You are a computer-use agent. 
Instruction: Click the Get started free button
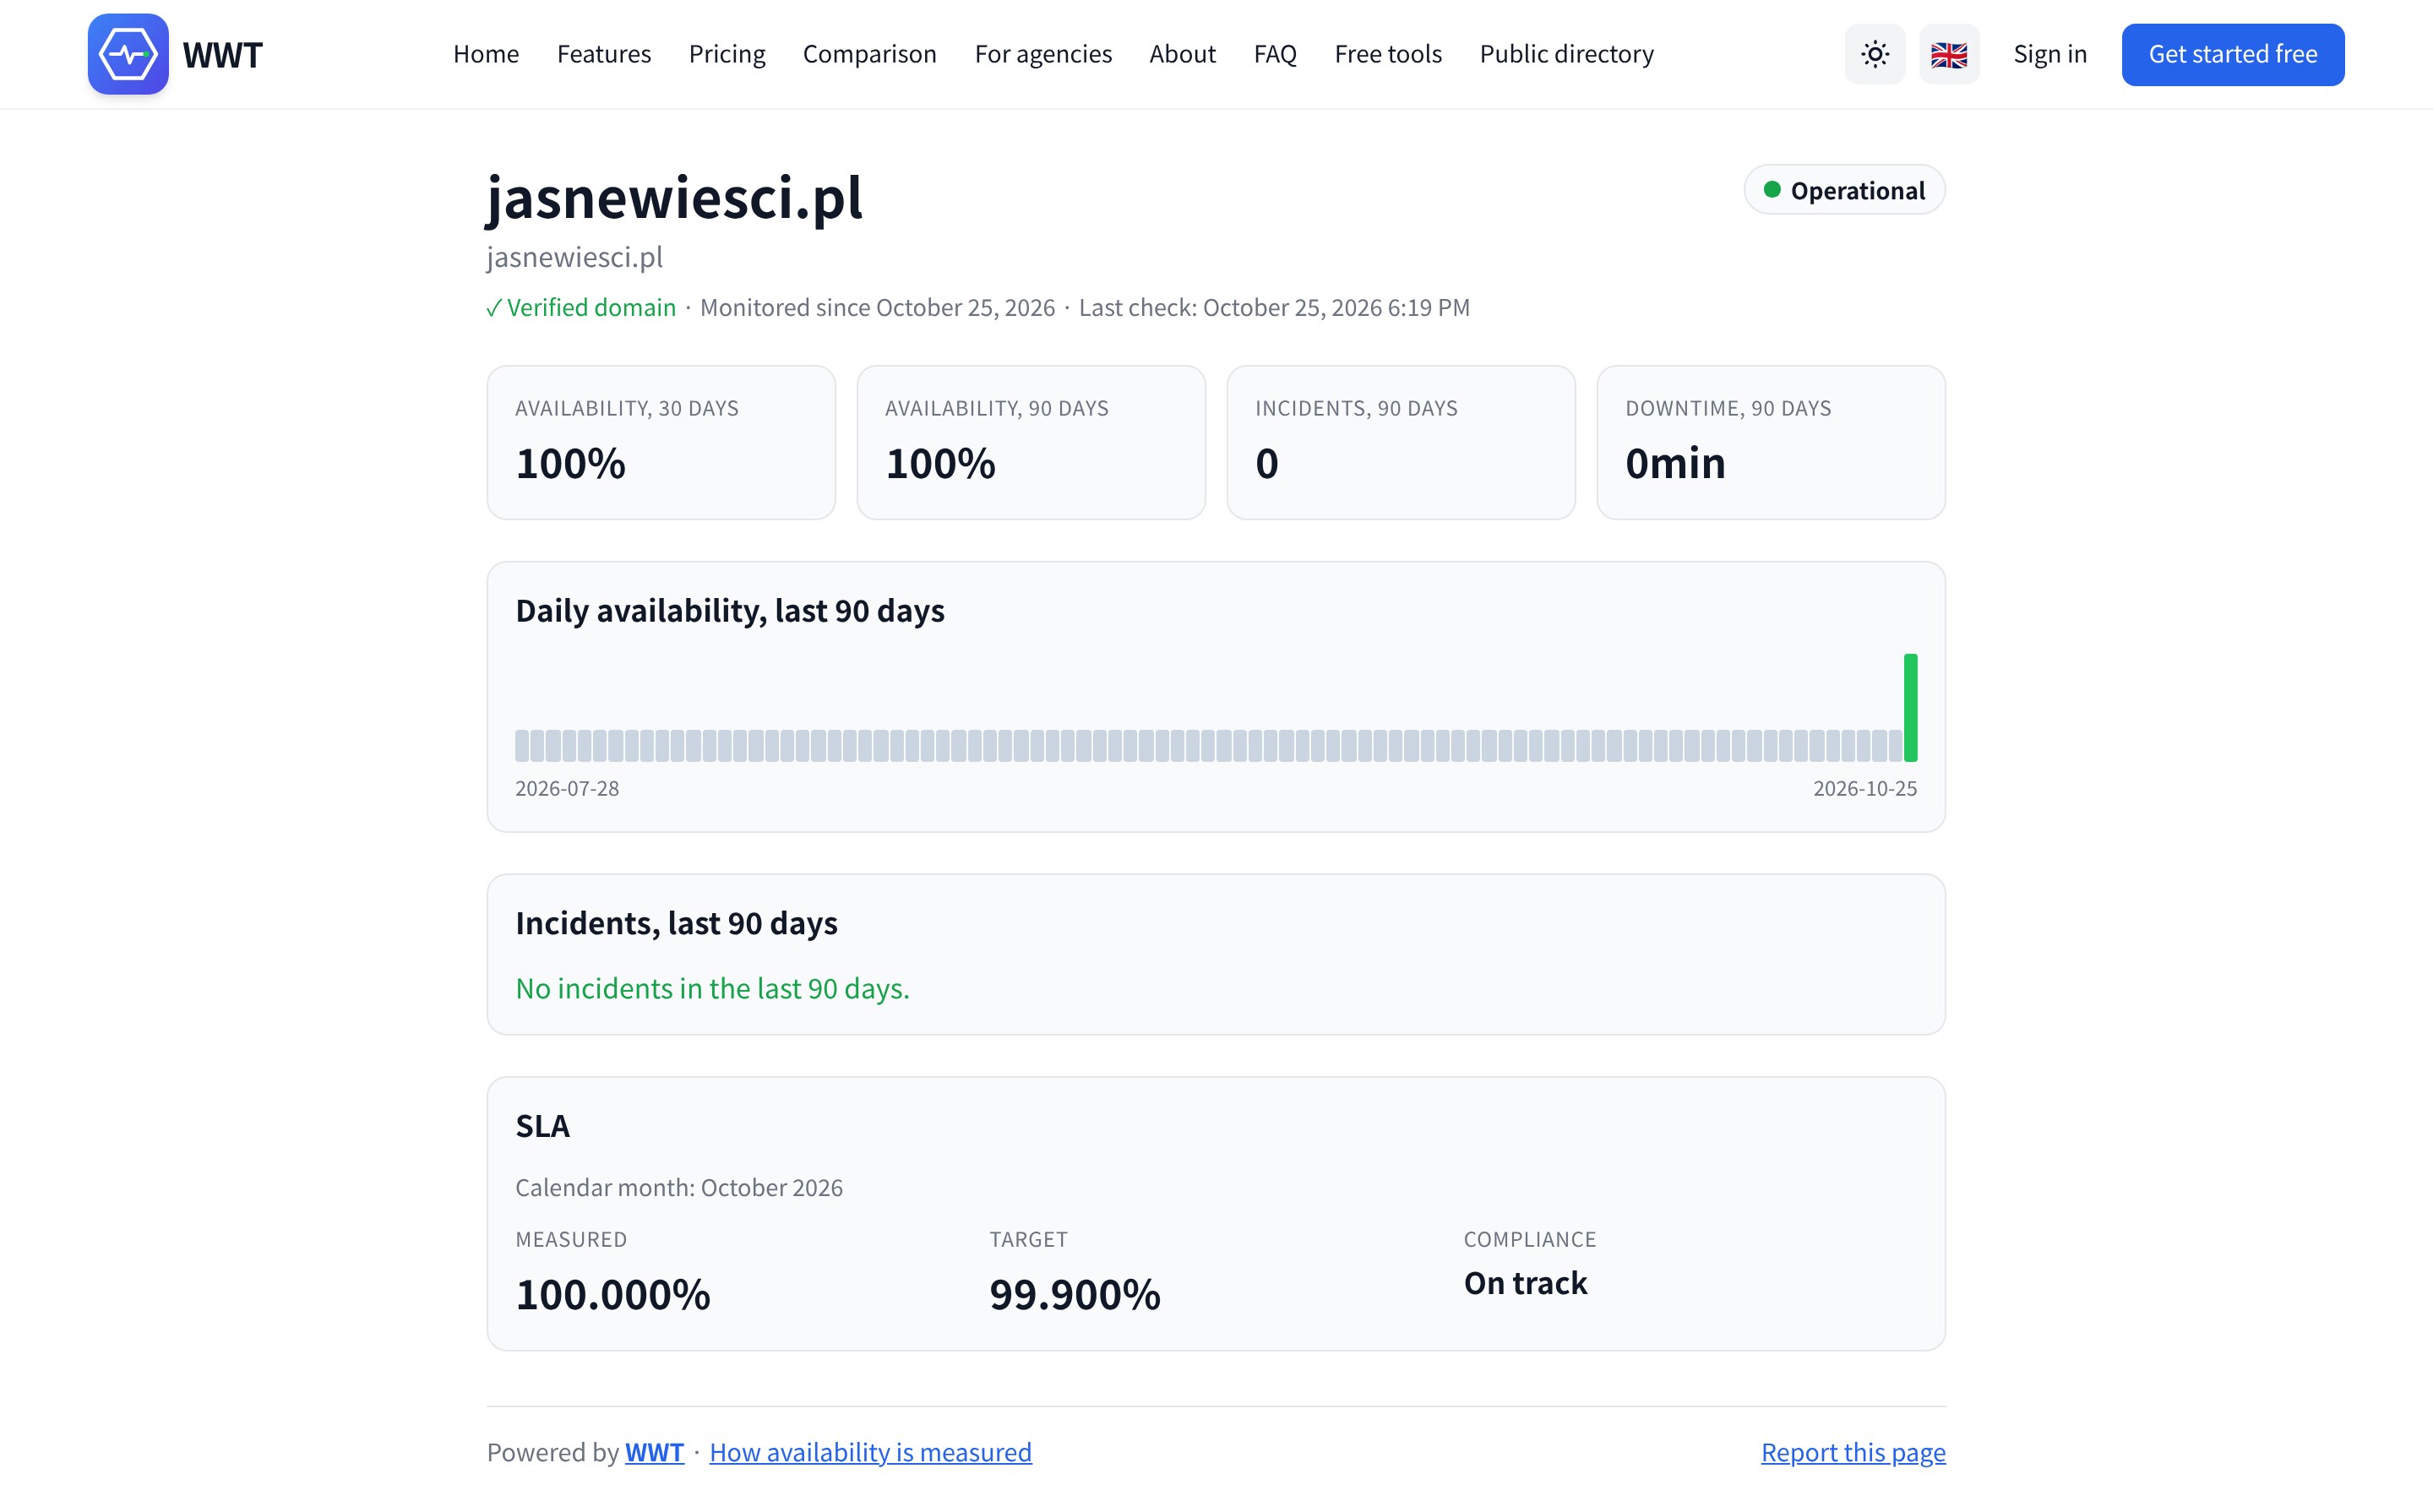[2232, 54]
